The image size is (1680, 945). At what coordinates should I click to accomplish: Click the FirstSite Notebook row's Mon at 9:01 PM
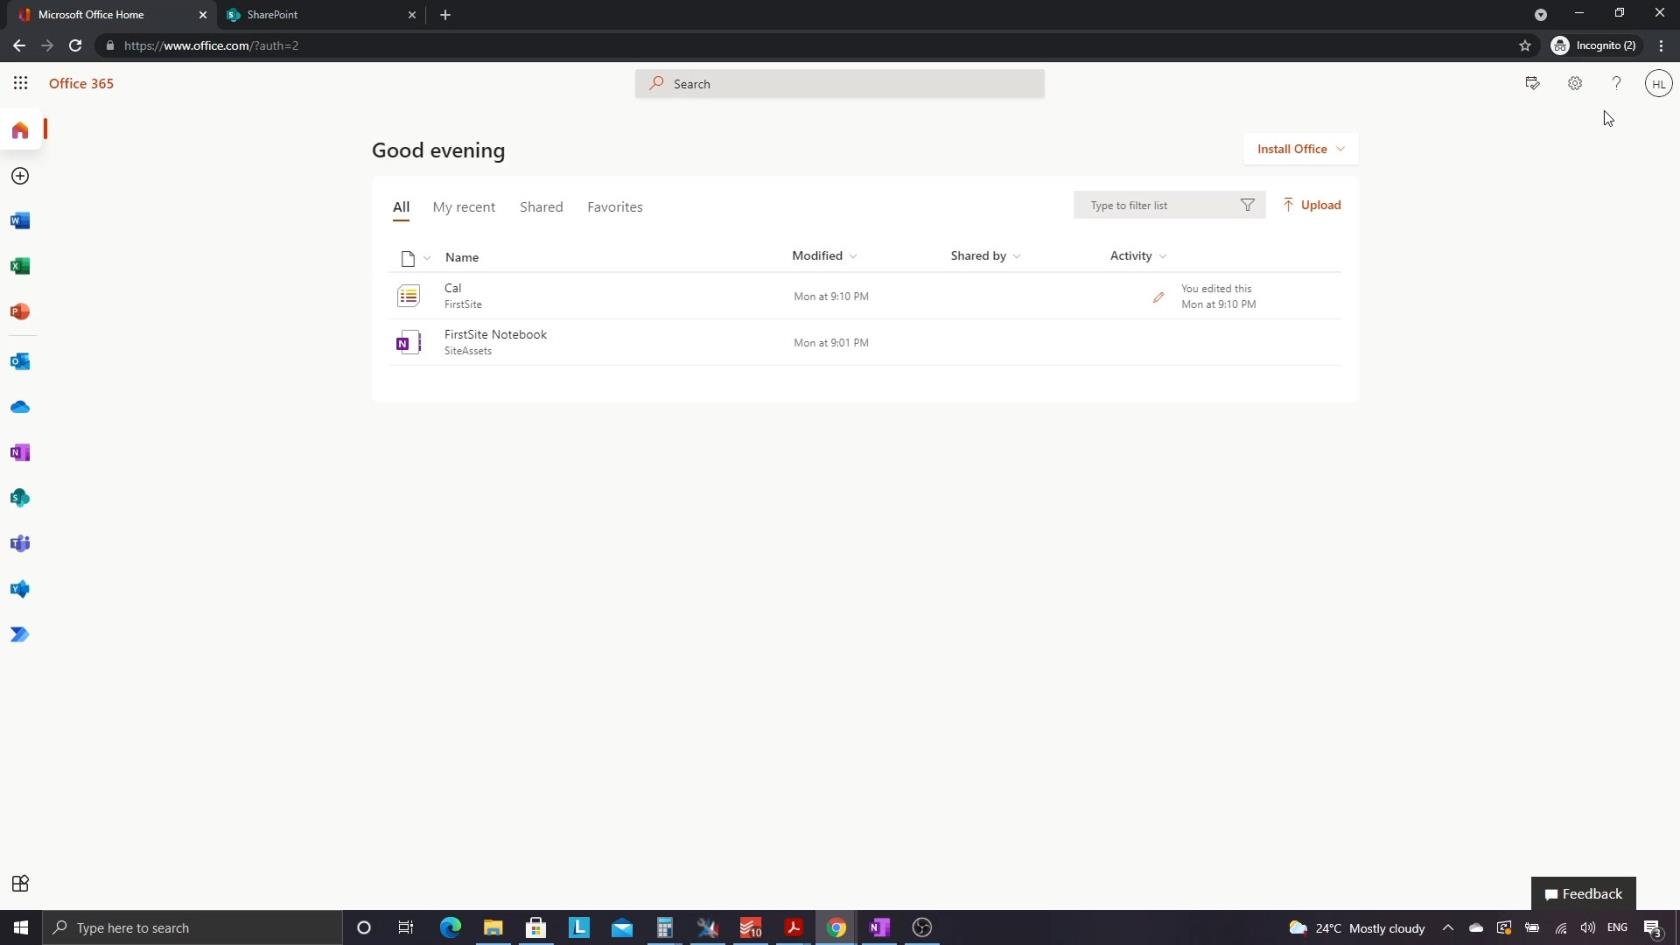(831, 343)
